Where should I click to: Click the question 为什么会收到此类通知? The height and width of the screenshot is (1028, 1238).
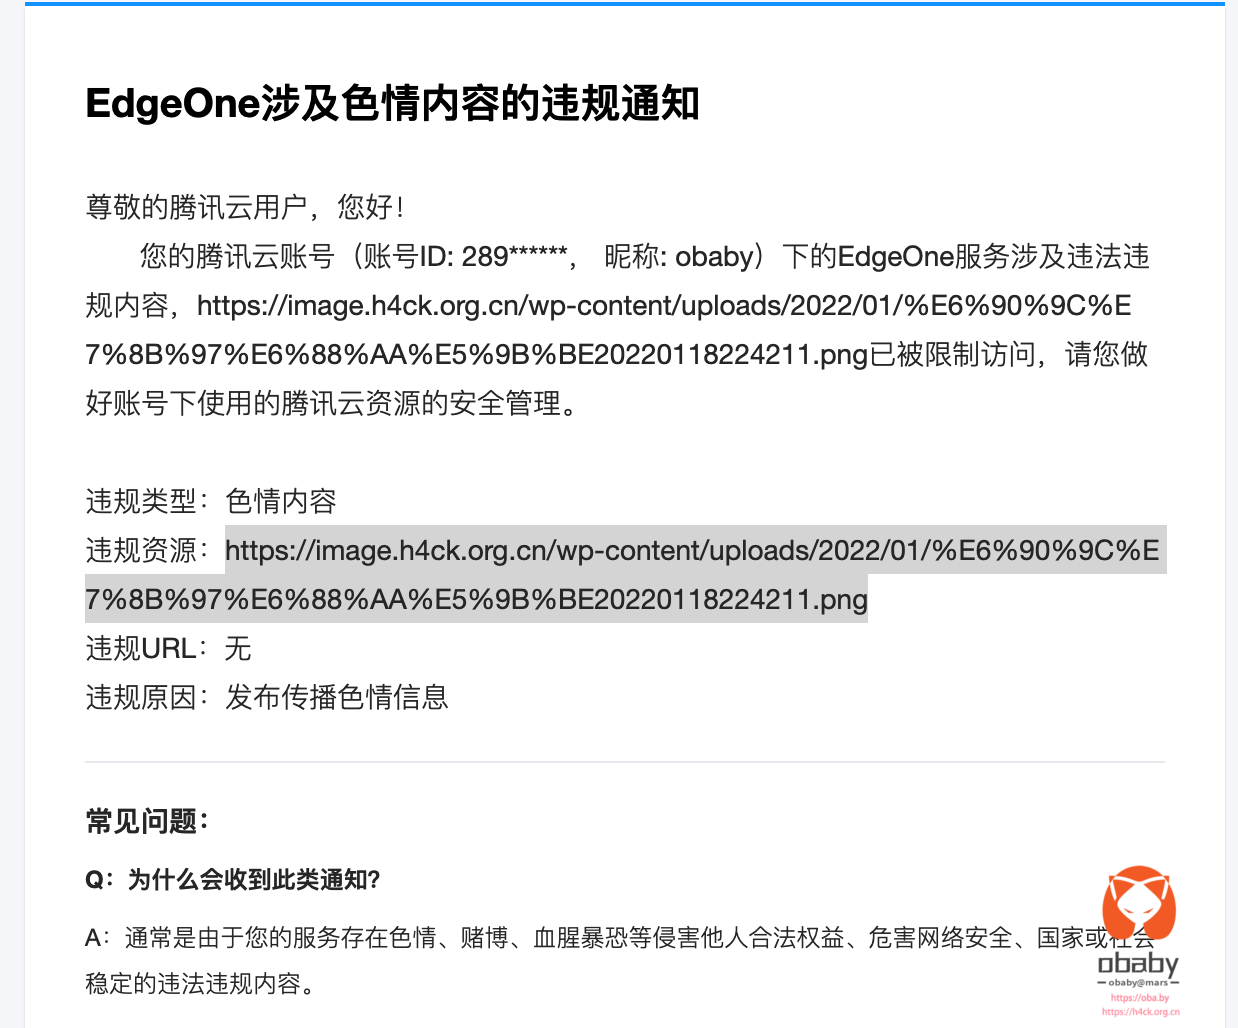pos(233,880)
